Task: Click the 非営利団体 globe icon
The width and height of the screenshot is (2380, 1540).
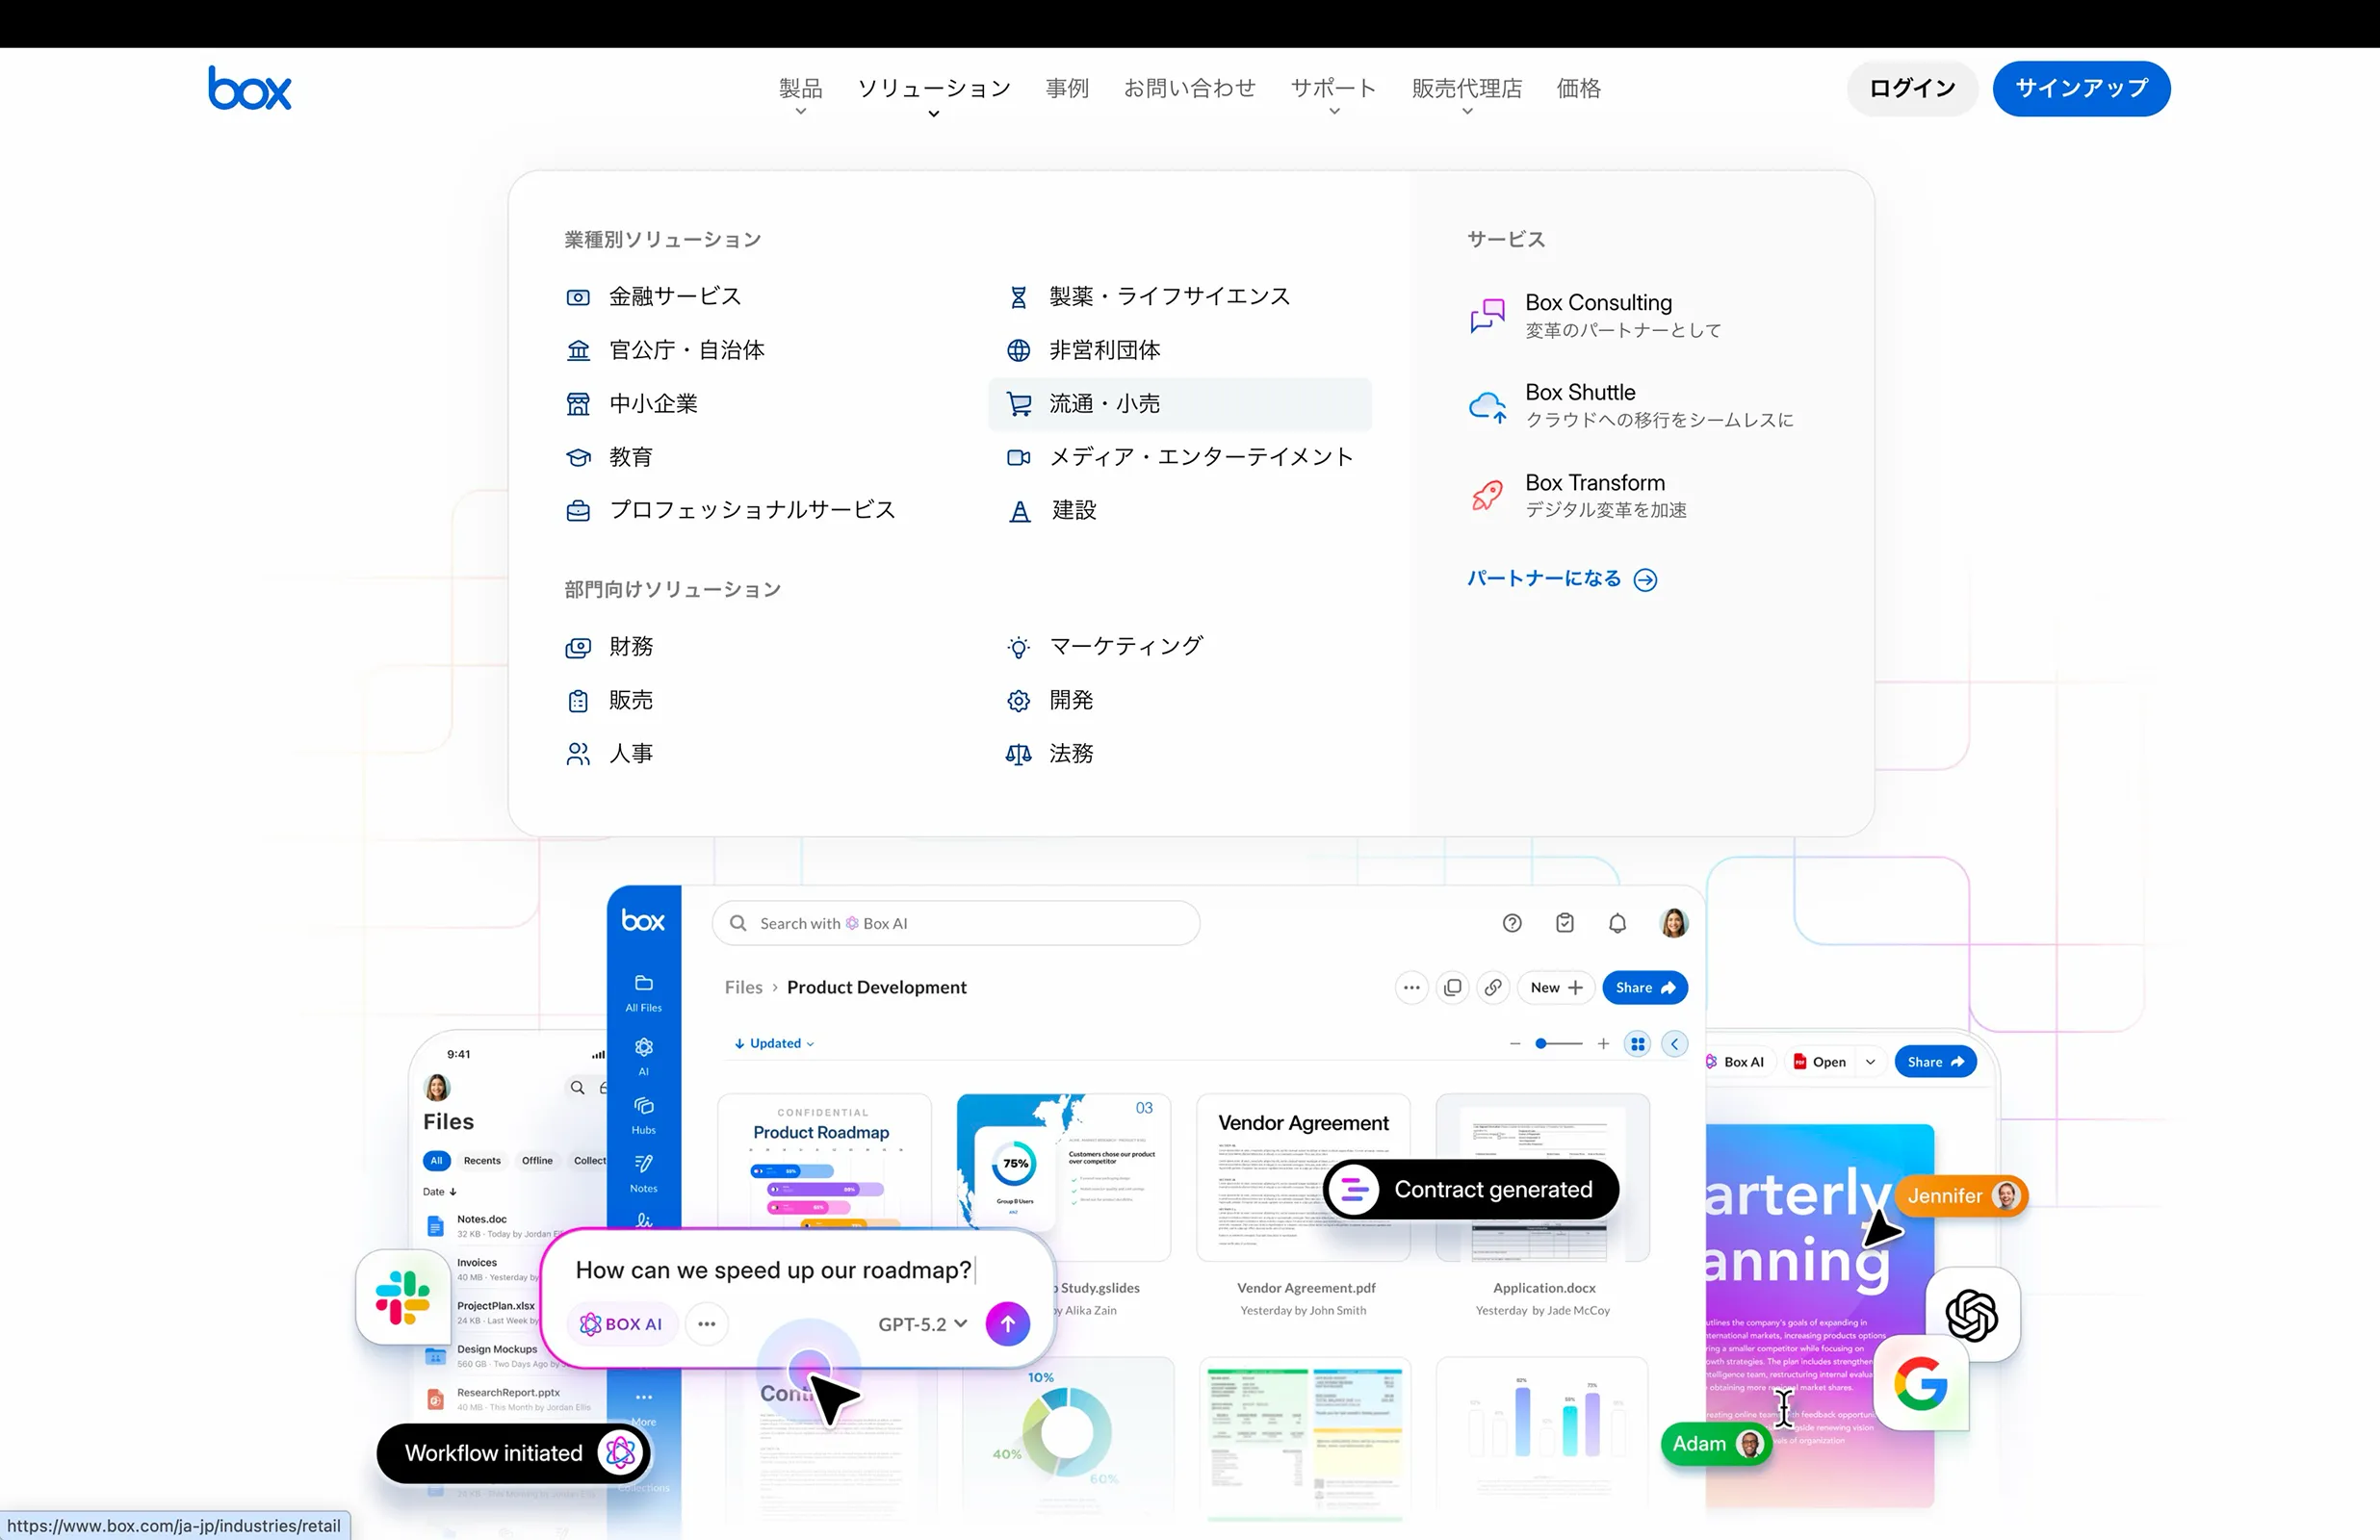Action: 1018,350
